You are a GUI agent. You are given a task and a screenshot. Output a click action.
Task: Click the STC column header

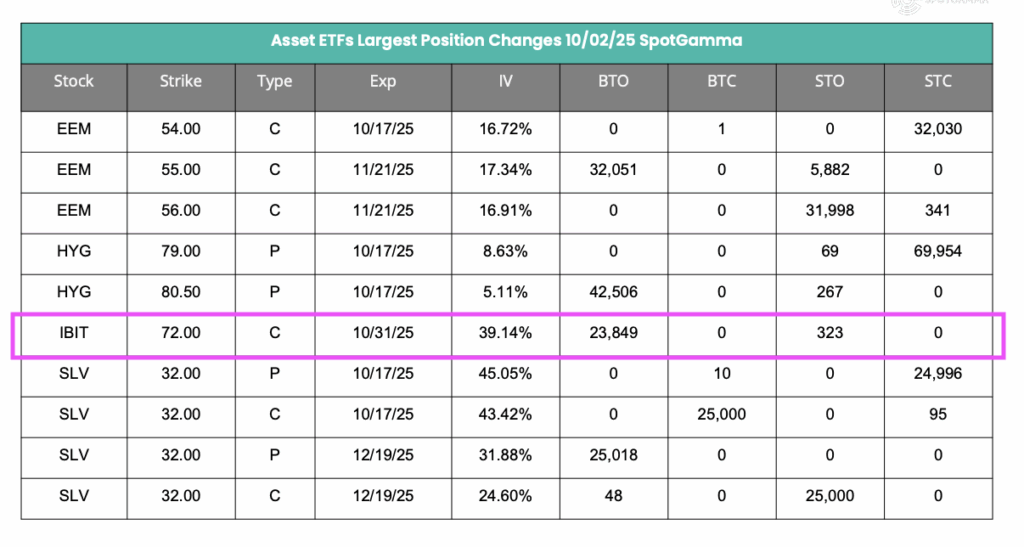[x=938, y=81]
